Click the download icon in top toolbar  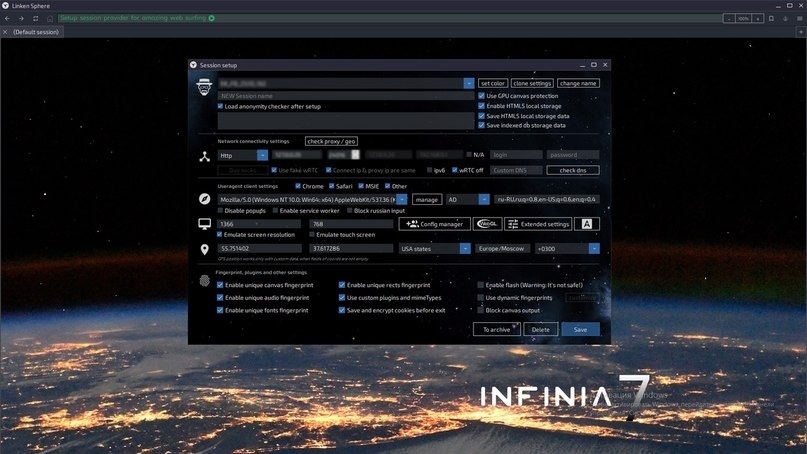click(785, 19)
